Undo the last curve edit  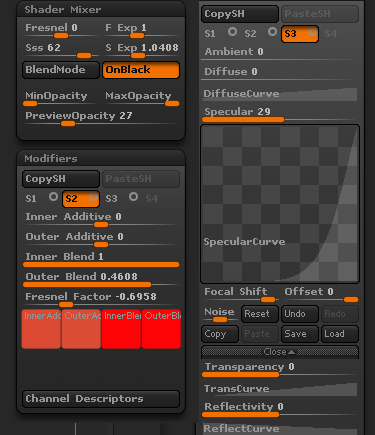[300, 314]
